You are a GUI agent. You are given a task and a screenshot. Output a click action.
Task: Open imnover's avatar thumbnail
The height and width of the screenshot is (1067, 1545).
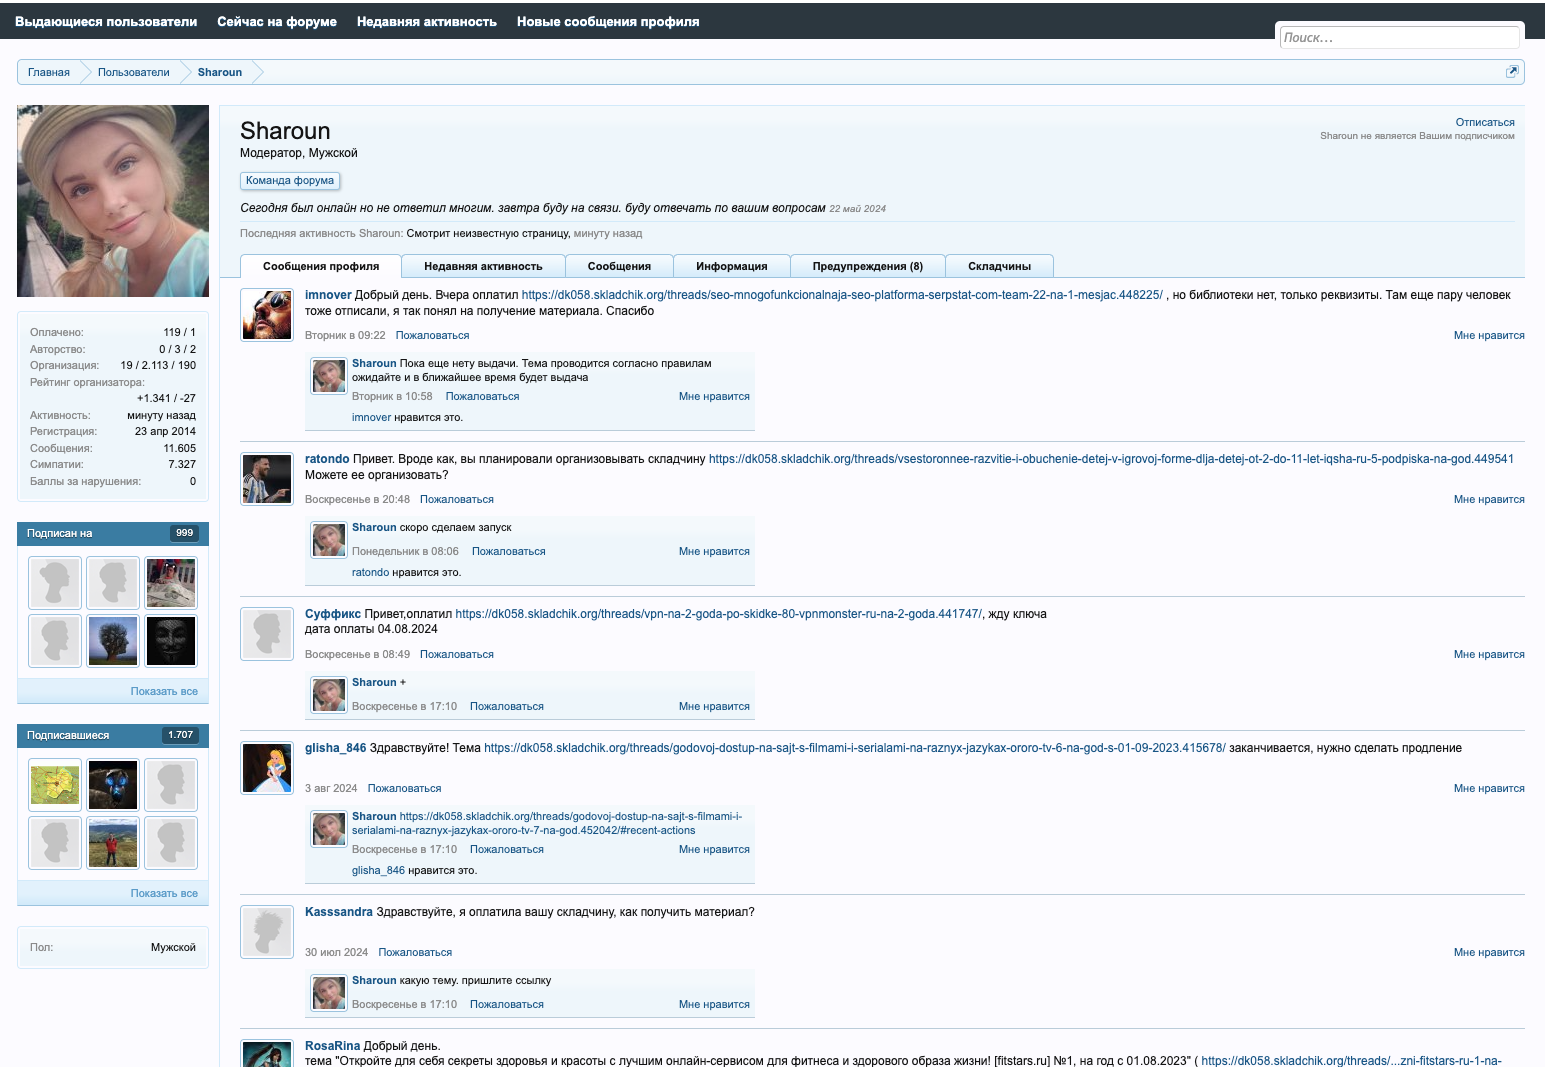[267, 315]
